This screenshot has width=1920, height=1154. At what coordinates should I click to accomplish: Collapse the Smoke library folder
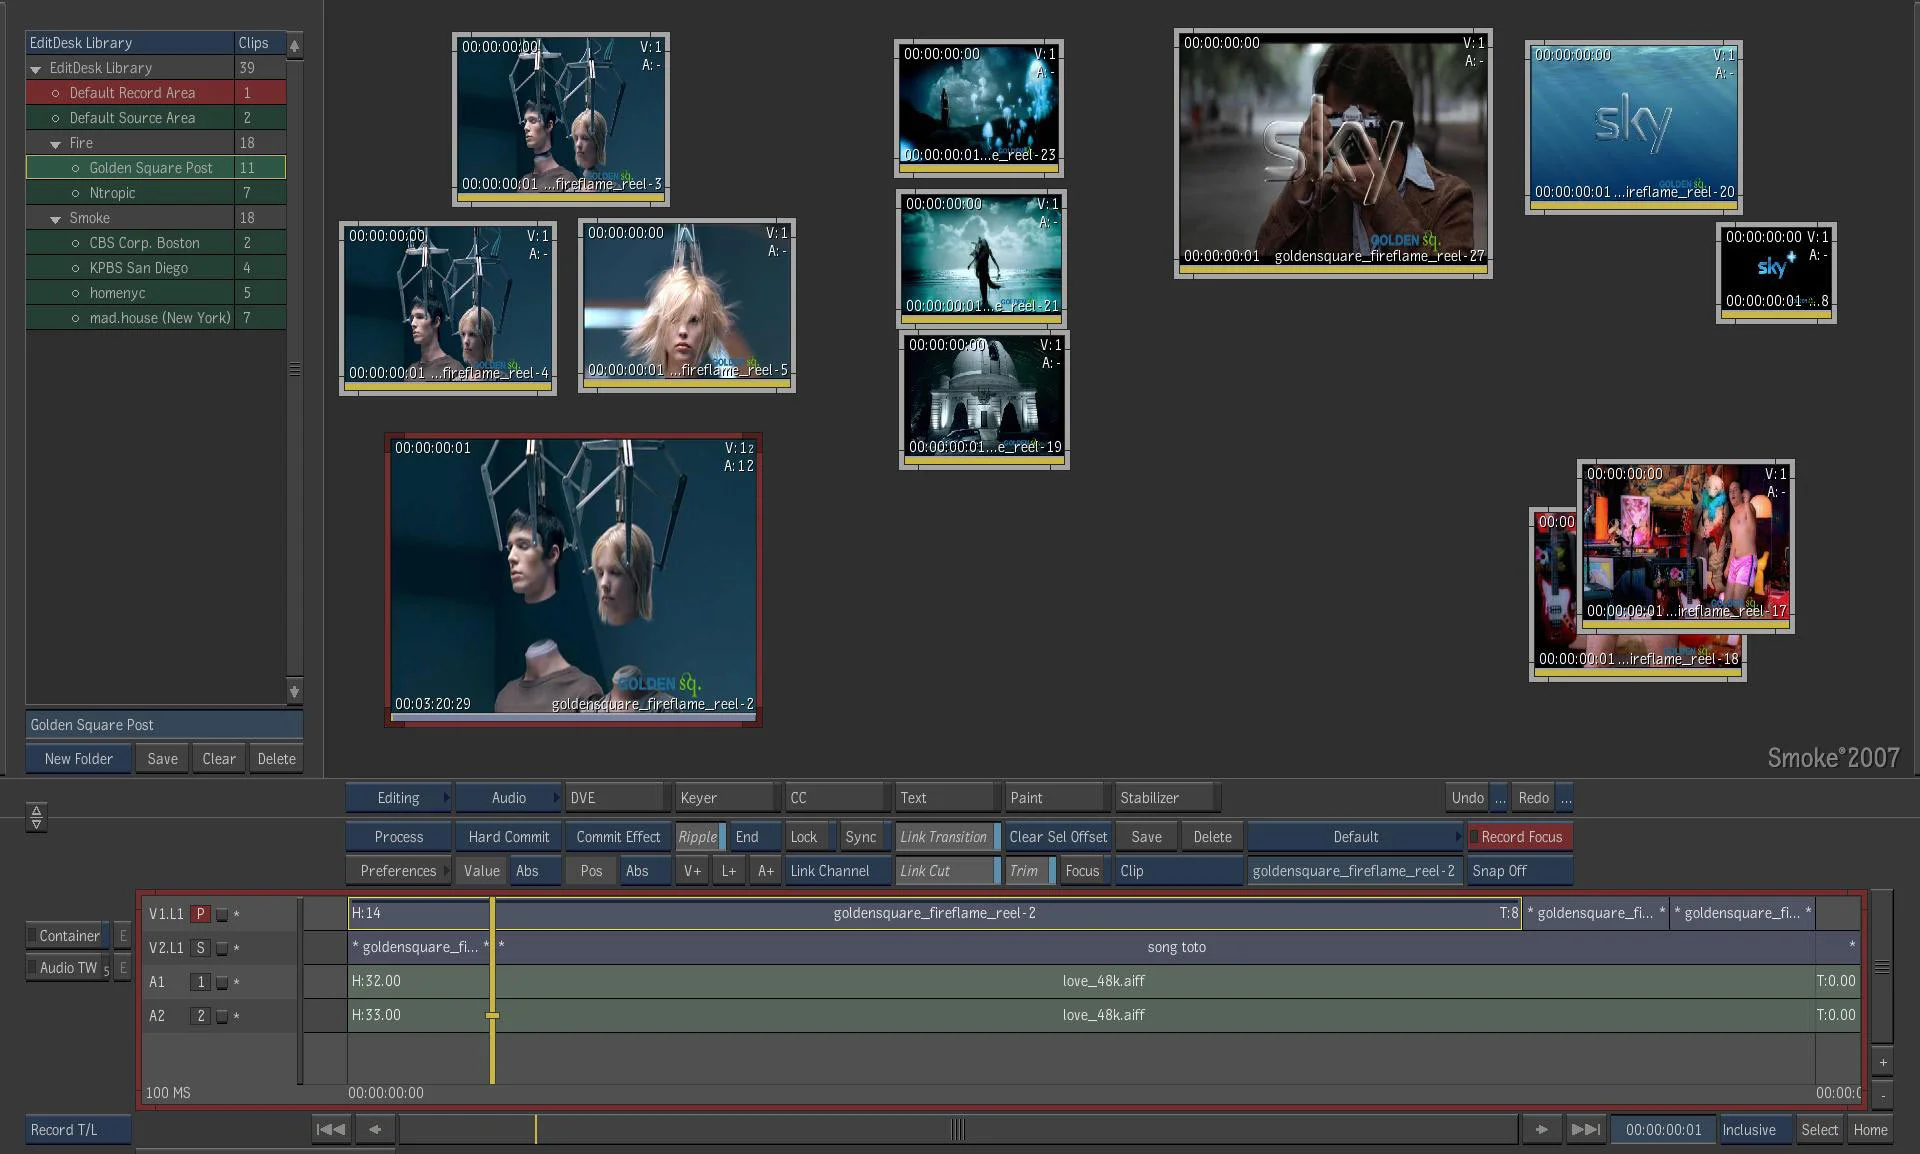point(55,219)
